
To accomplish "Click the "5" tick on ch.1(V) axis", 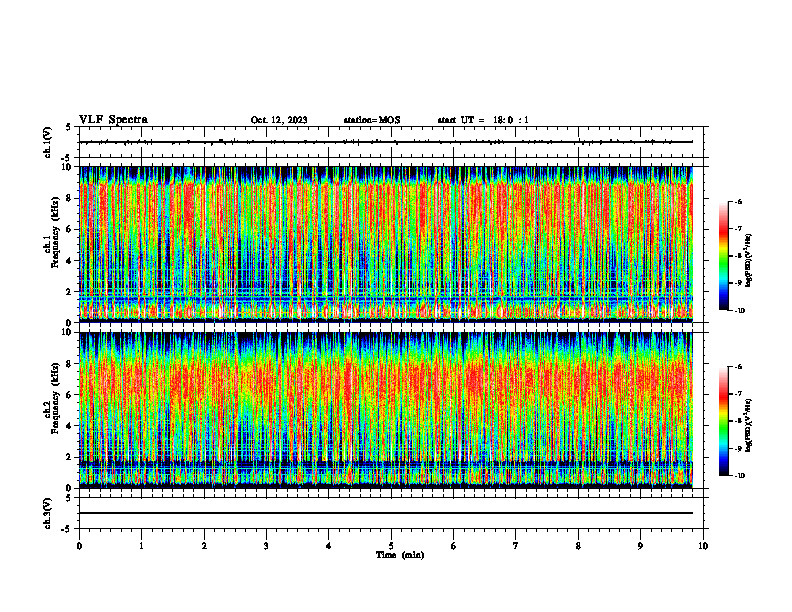I will point(69,127).
